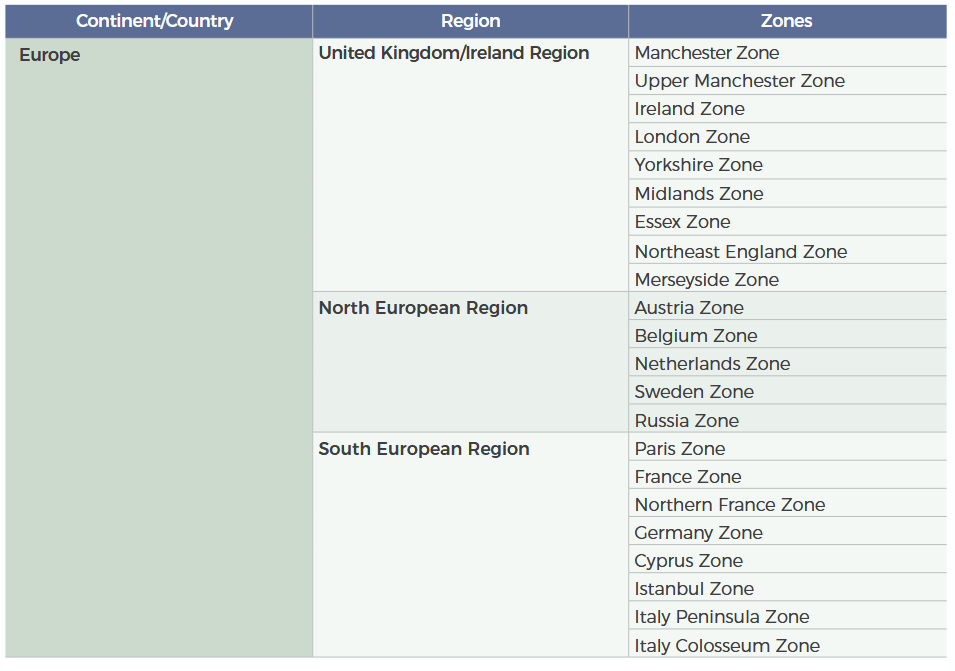This screenshot has height=671, width=955.
Task: Click the Northern France Zone row
Action: tap(729, 505)
